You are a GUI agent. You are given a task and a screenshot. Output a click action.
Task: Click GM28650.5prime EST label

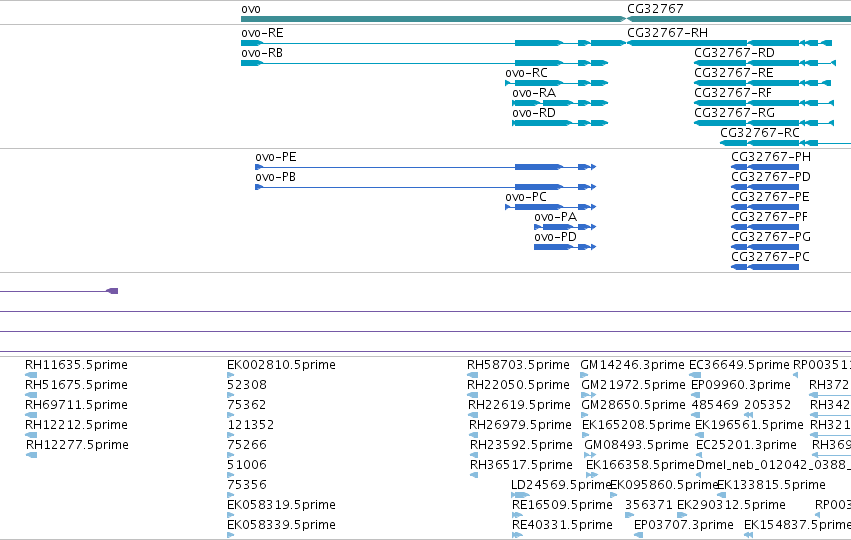(633, 405)
